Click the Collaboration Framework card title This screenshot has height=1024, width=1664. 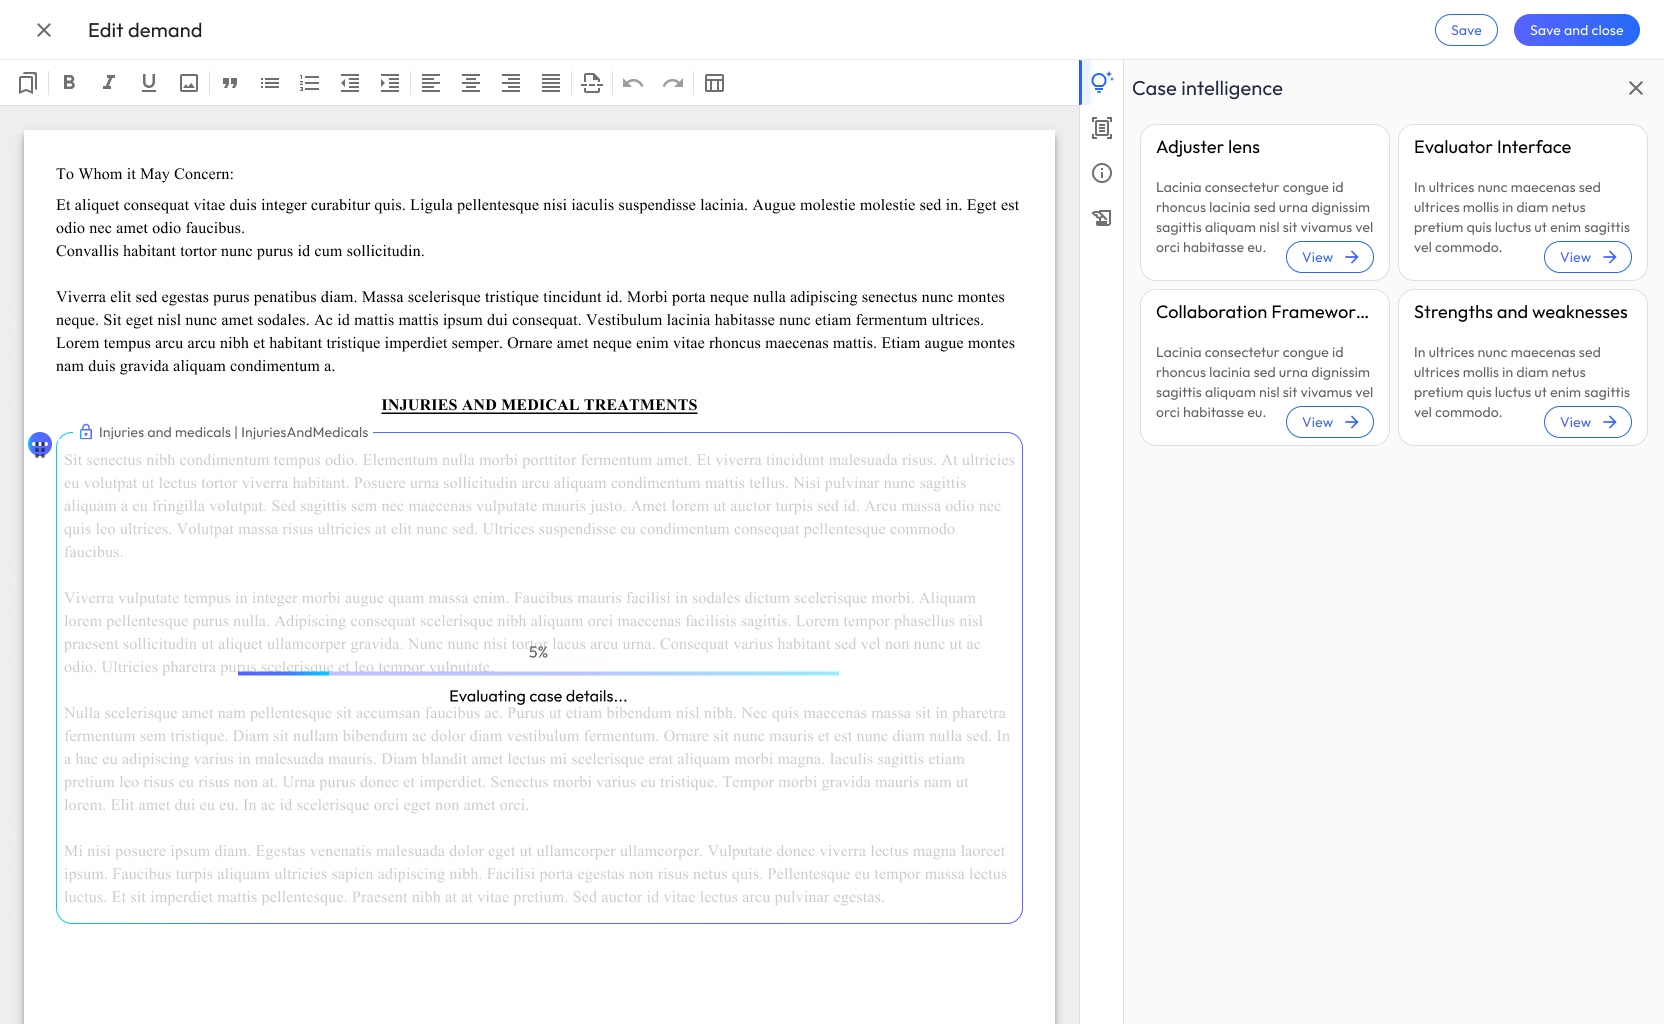point(1262,312)
